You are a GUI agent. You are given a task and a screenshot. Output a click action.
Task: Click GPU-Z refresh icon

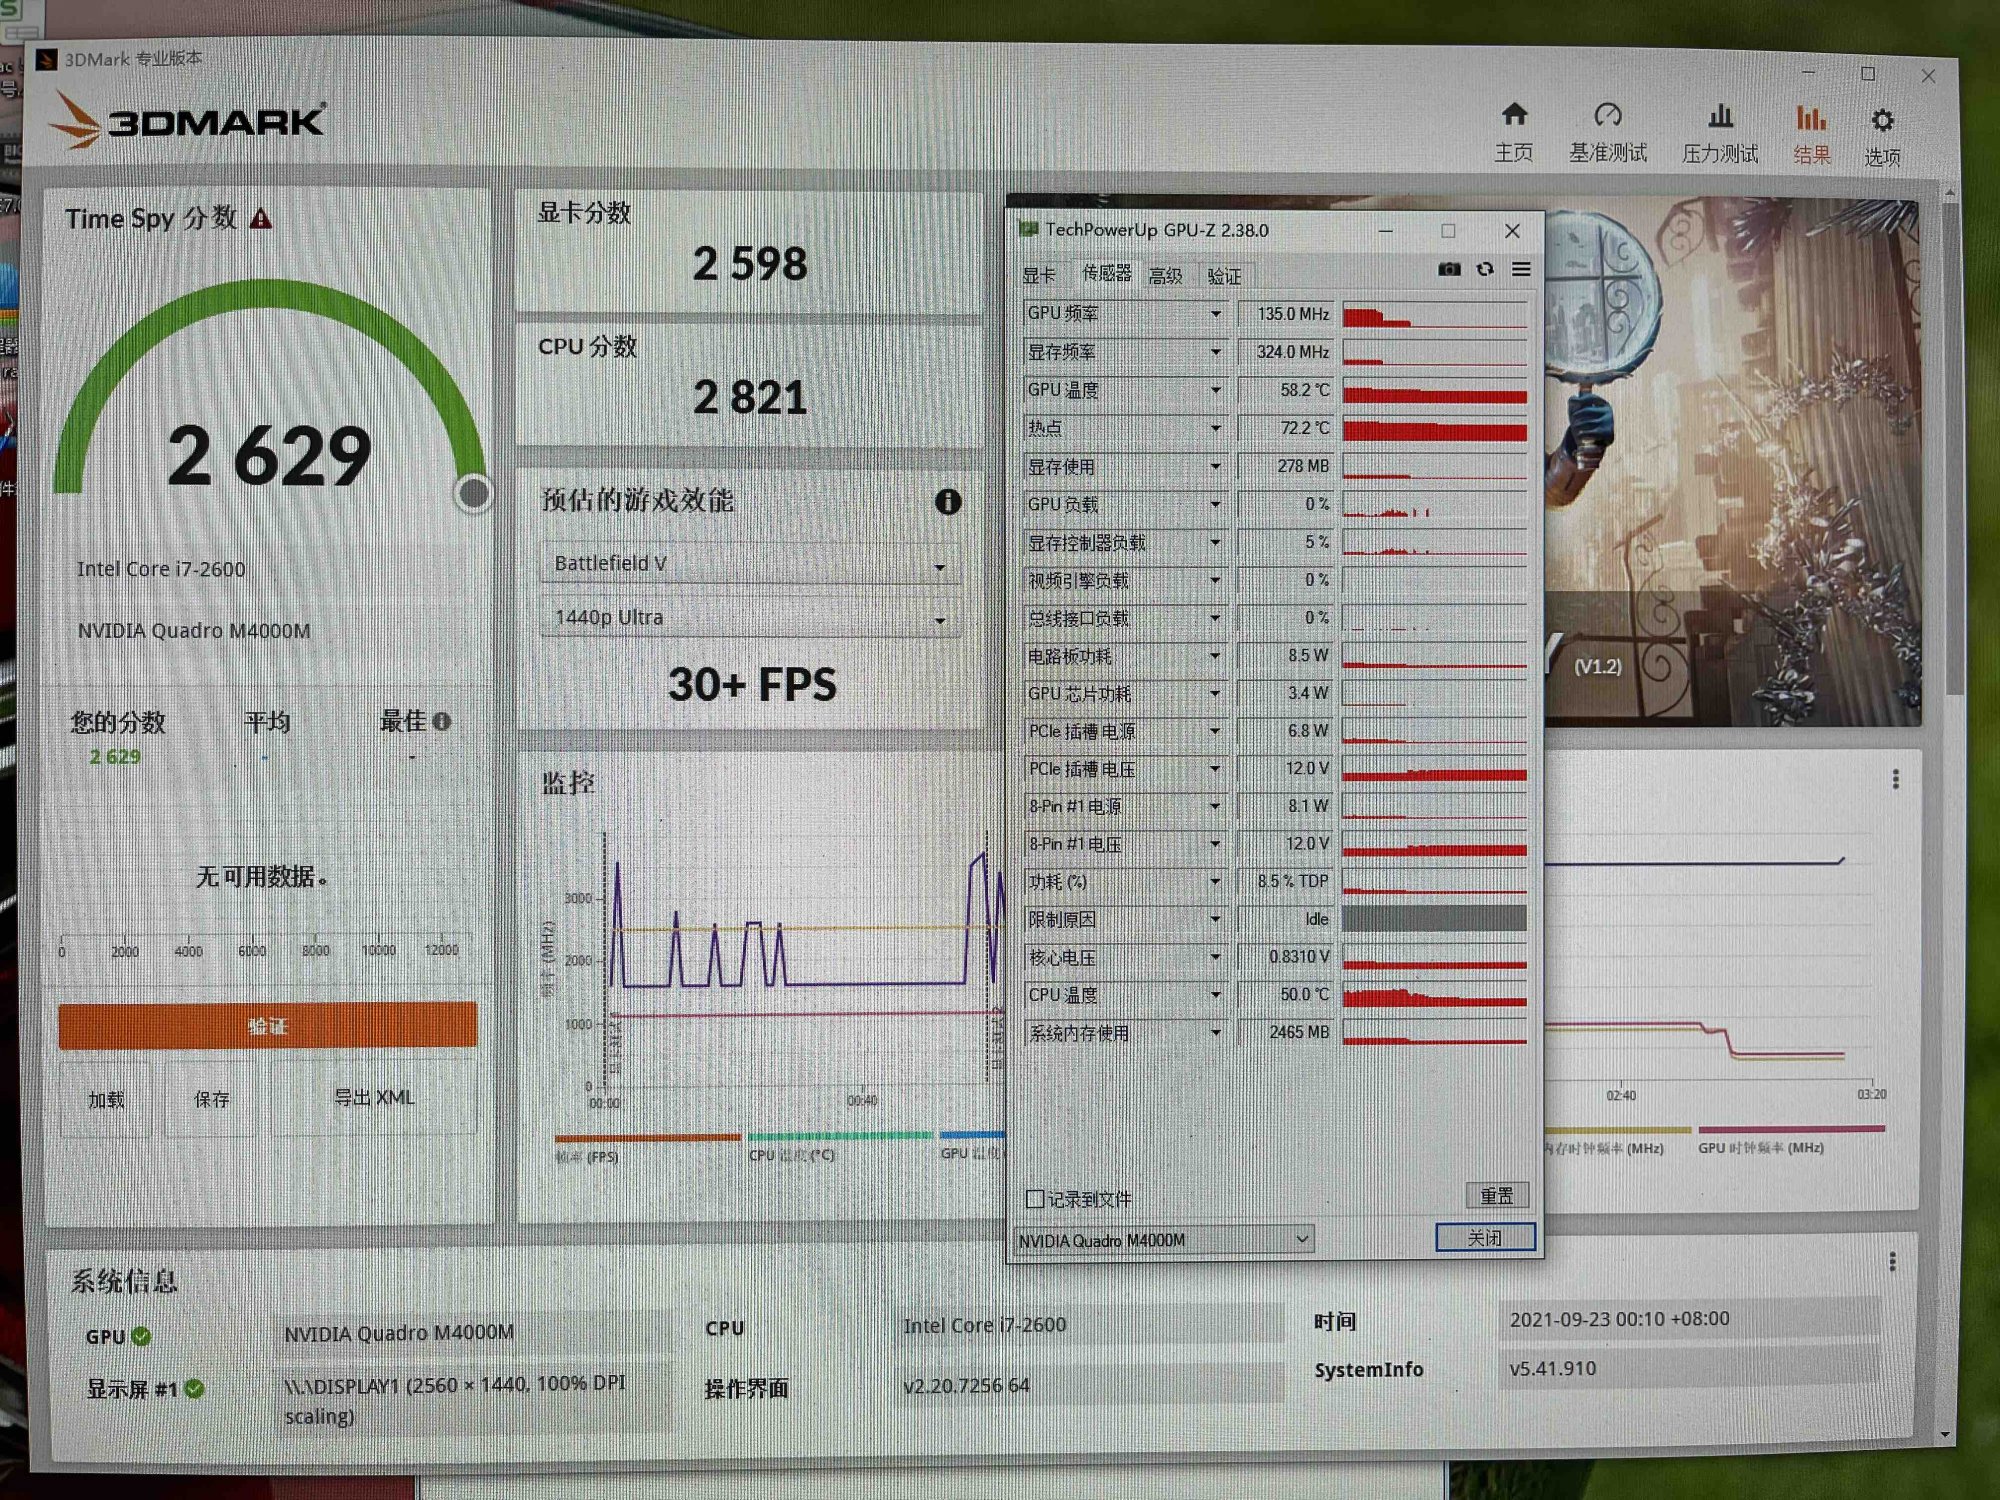click(x=1485, y=269)
